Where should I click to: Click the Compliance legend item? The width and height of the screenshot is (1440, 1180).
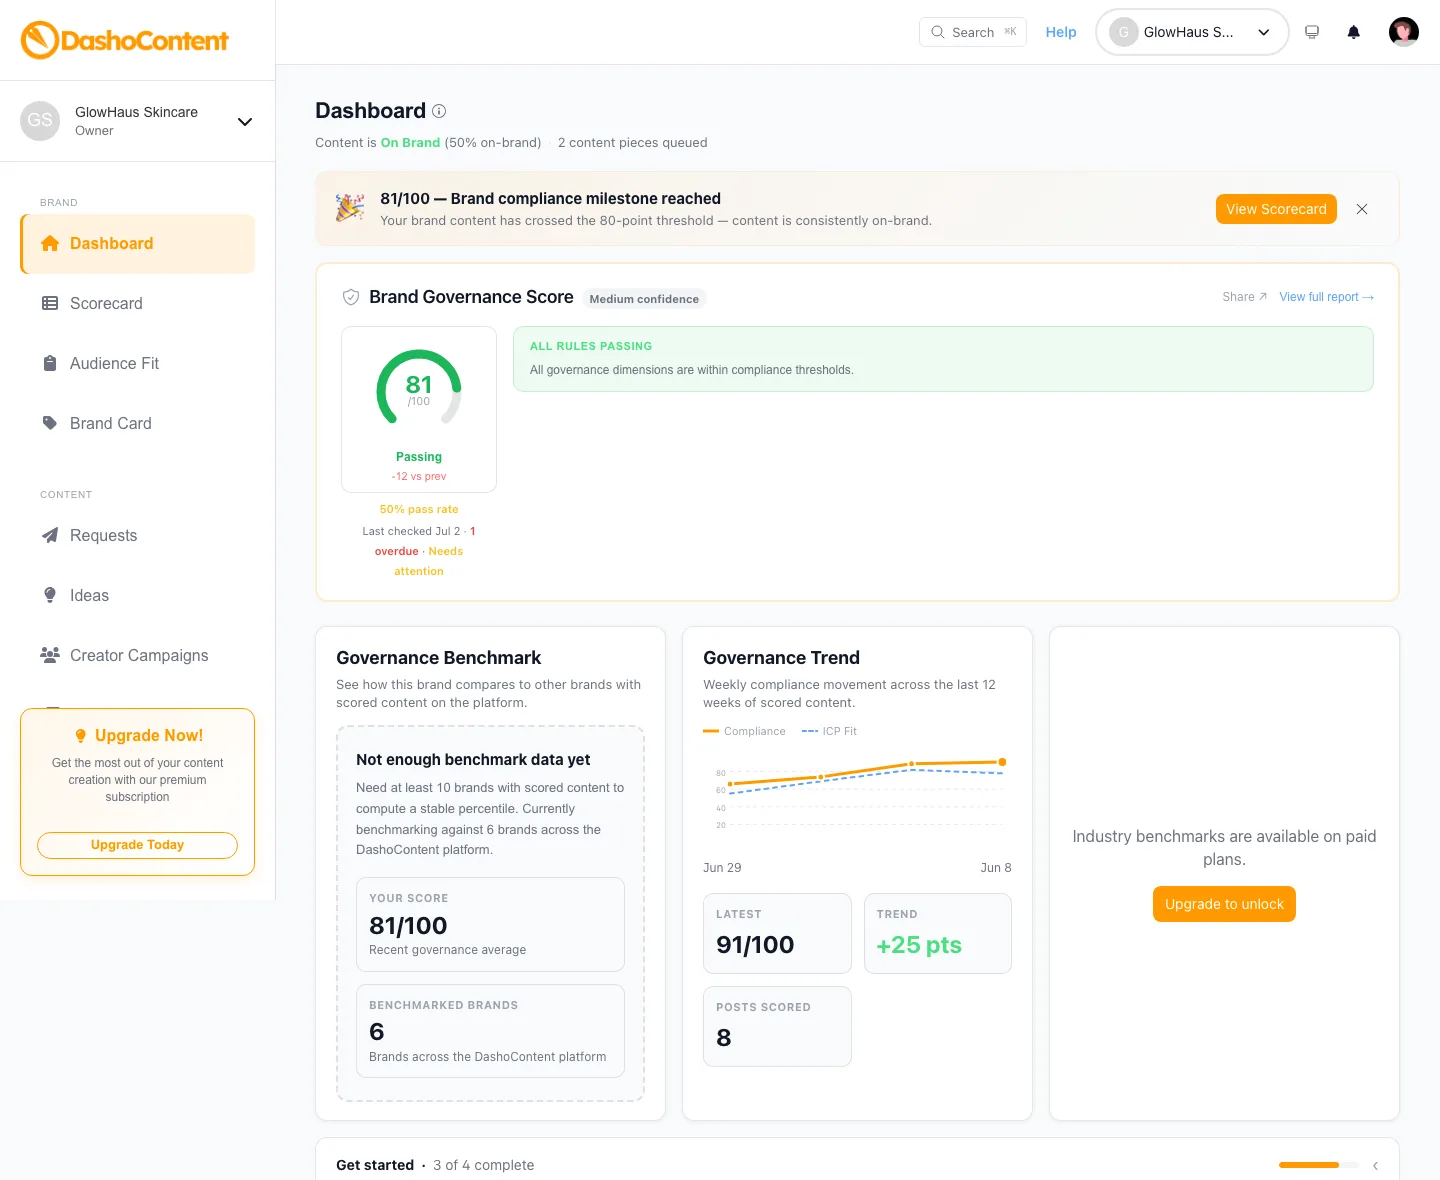tap(744, 731)
